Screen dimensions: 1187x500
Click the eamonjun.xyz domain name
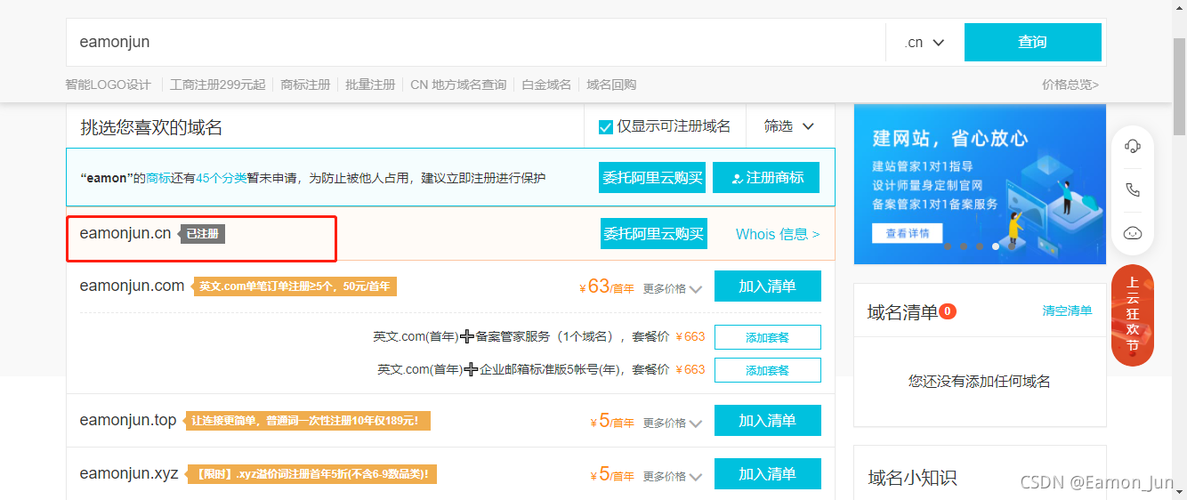129,473
